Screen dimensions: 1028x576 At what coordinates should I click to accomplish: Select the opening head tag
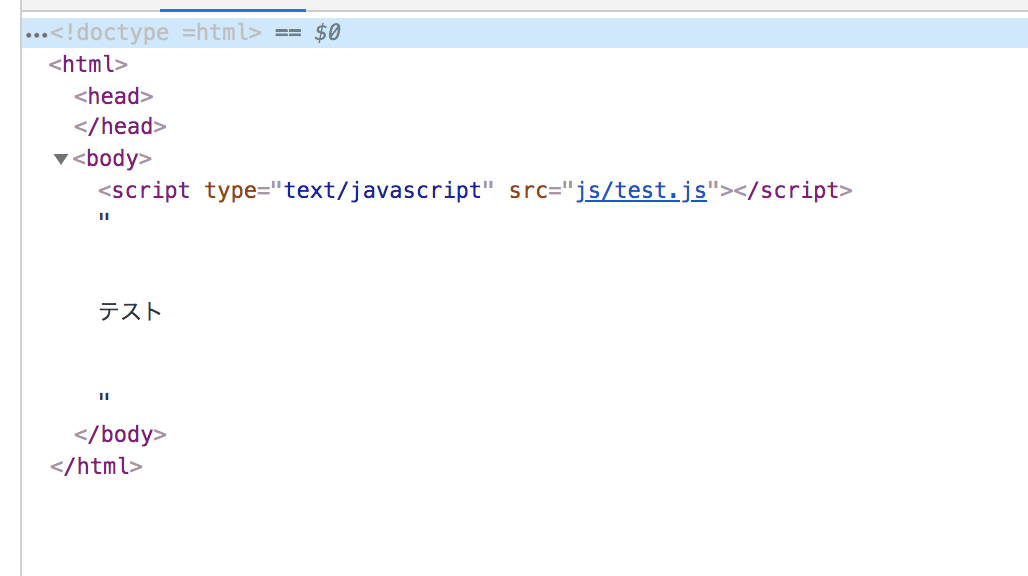[x=113, y=96]
